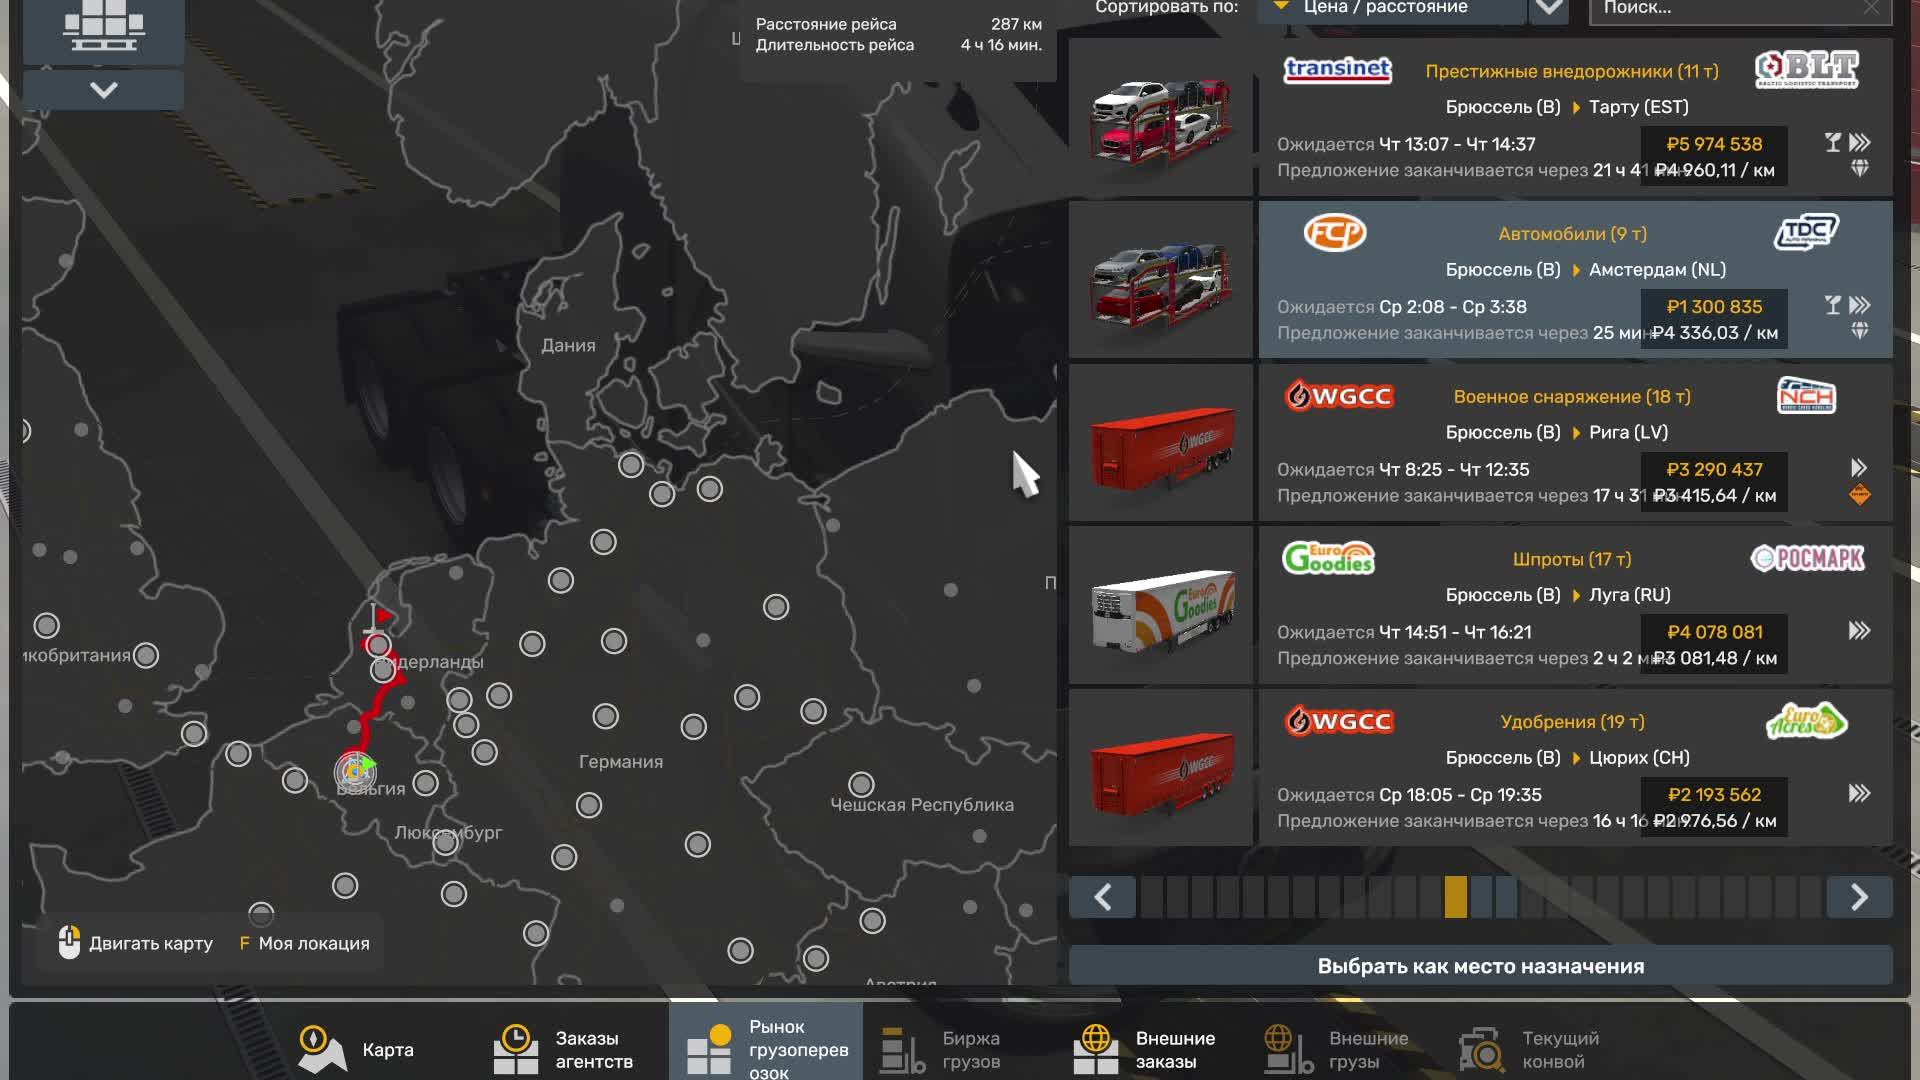The image size is (1920, 1080).
Task: Click the transinet company logo
Action: point(1337,69)
